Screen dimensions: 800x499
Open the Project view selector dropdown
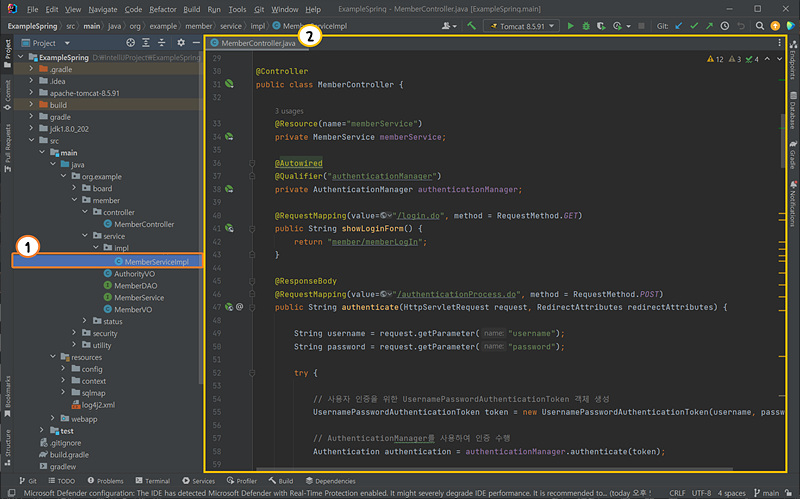click(x=67, y=43)
